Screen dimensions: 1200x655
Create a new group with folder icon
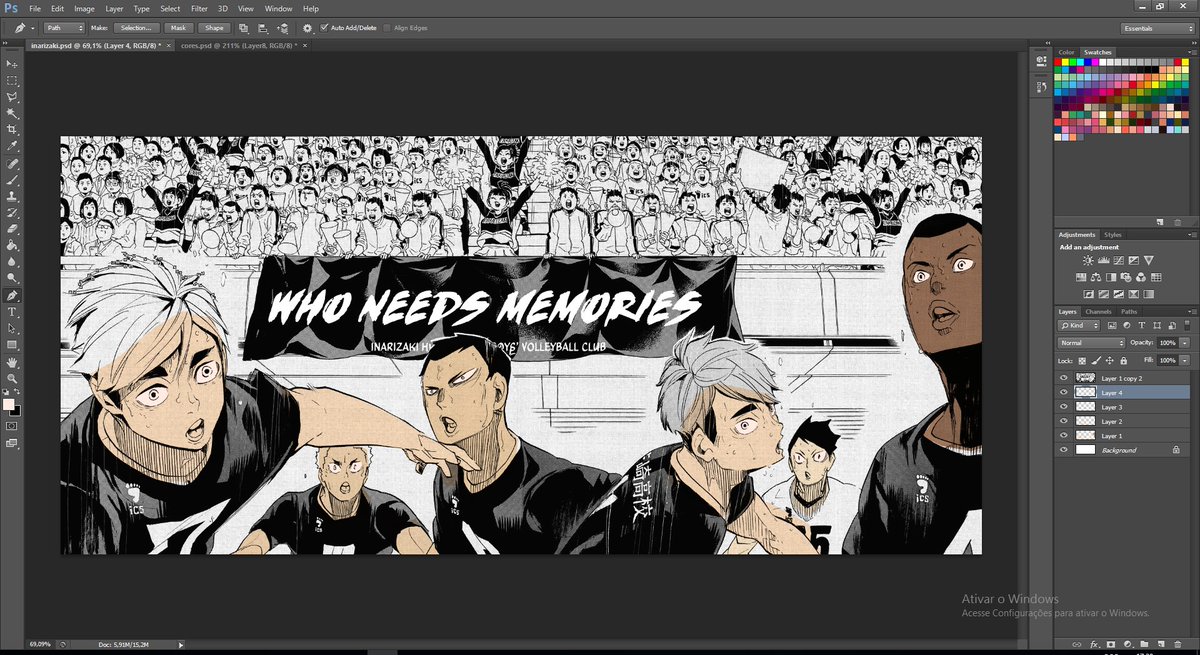pos(1144,644)
